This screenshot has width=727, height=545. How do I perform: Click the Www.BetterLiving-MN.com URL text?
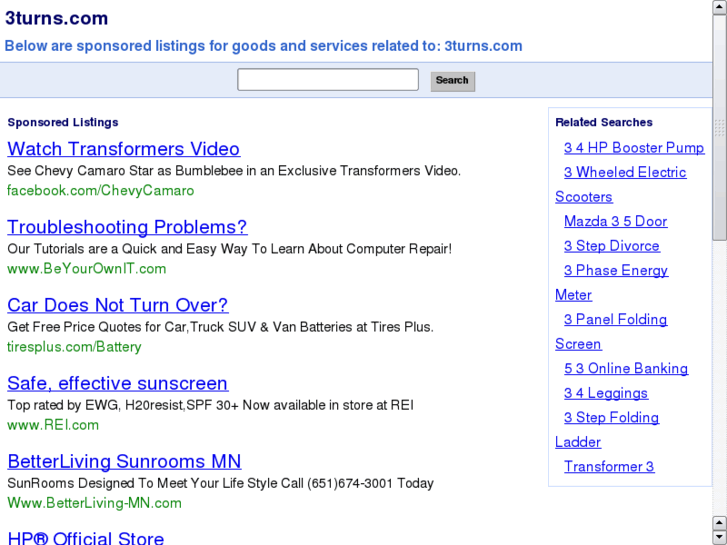point(94,503)
